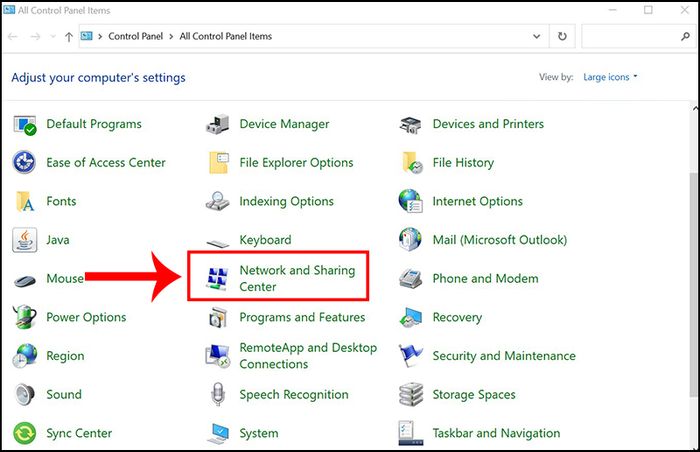
Task: Open the Keyboard icon
Action: pos(217,243)
